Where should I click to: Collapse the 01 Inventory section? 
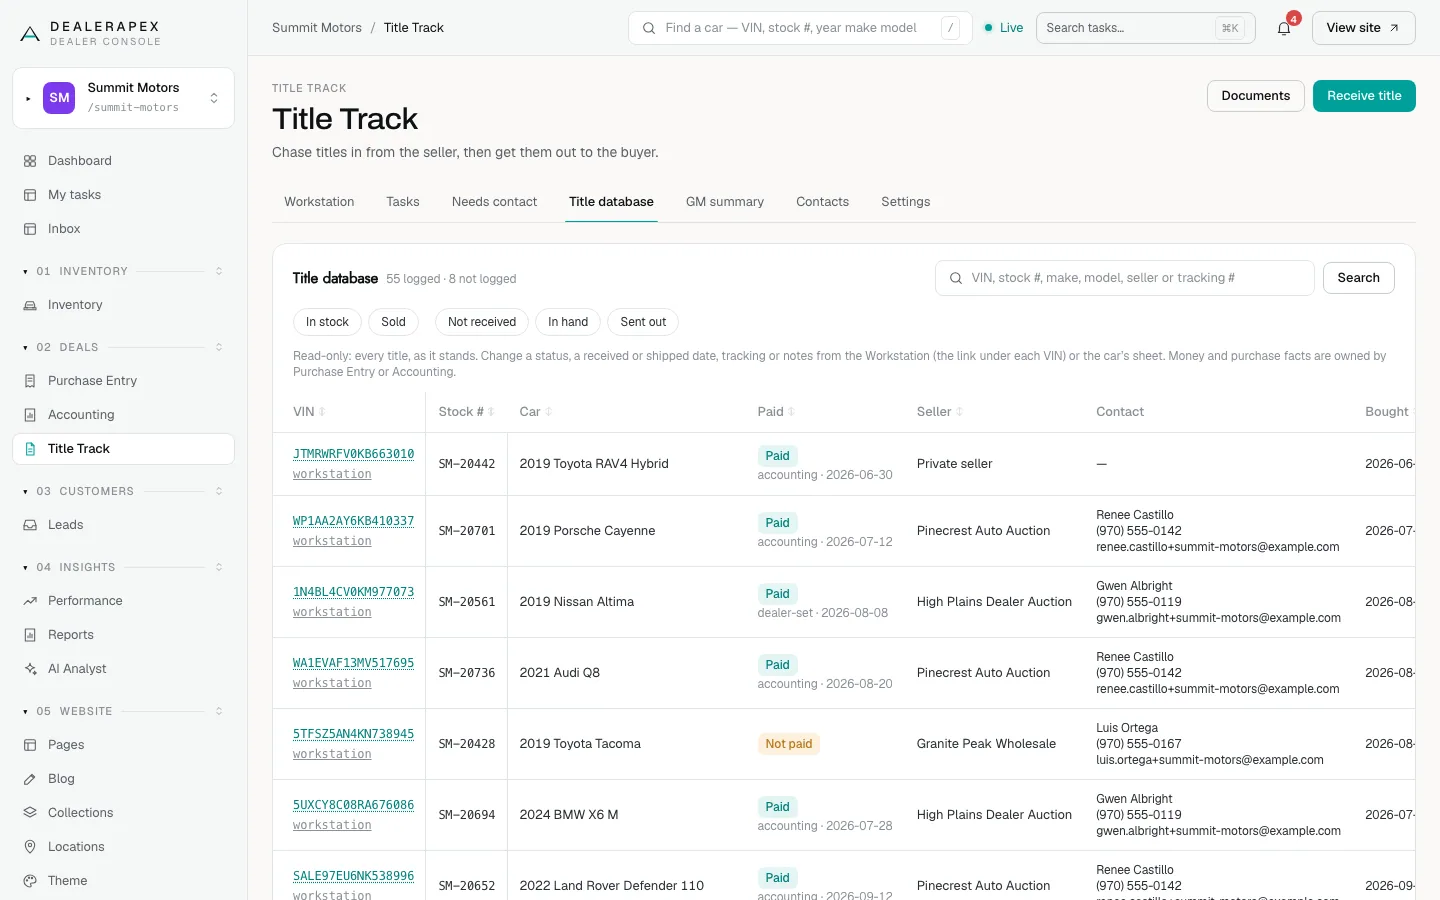[x=123, y=271]
